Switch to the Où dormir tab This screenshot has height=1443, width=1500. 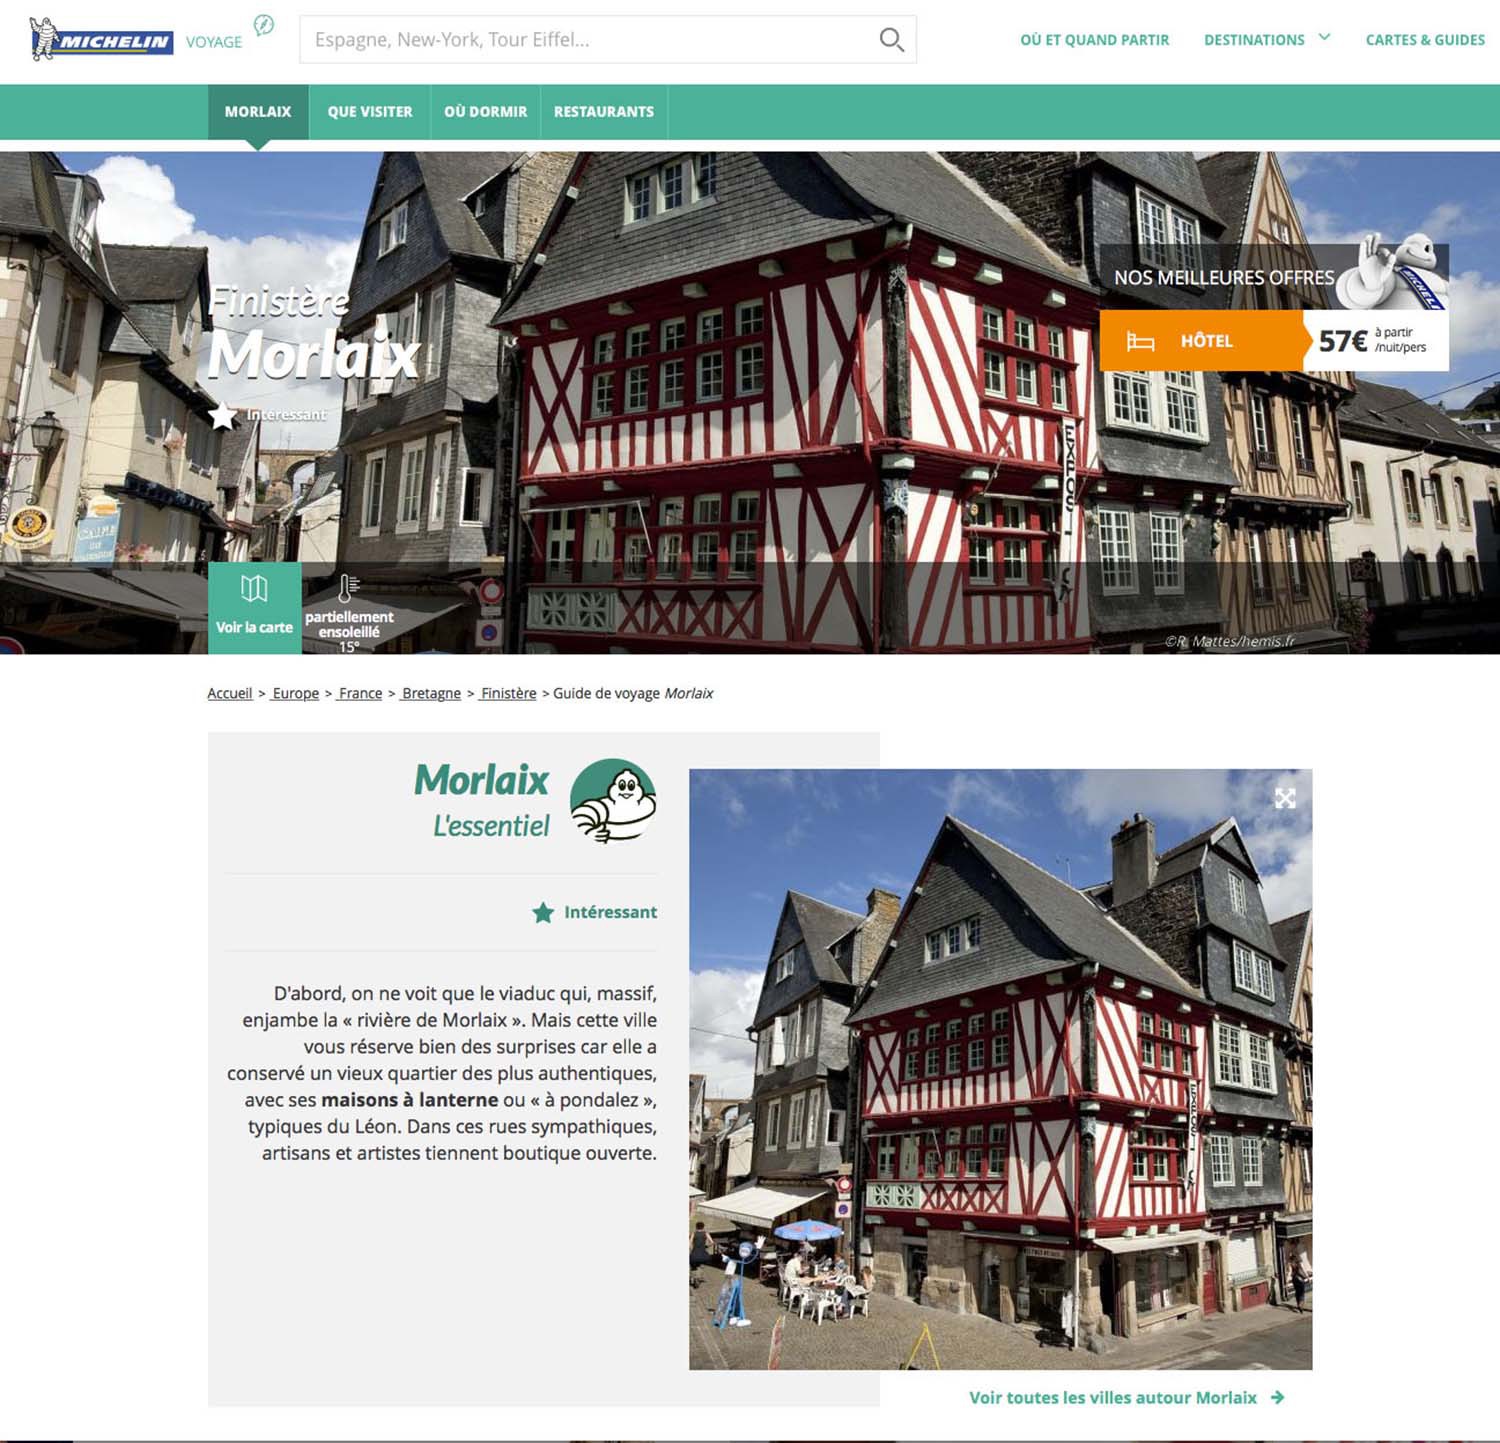(485, 112)
